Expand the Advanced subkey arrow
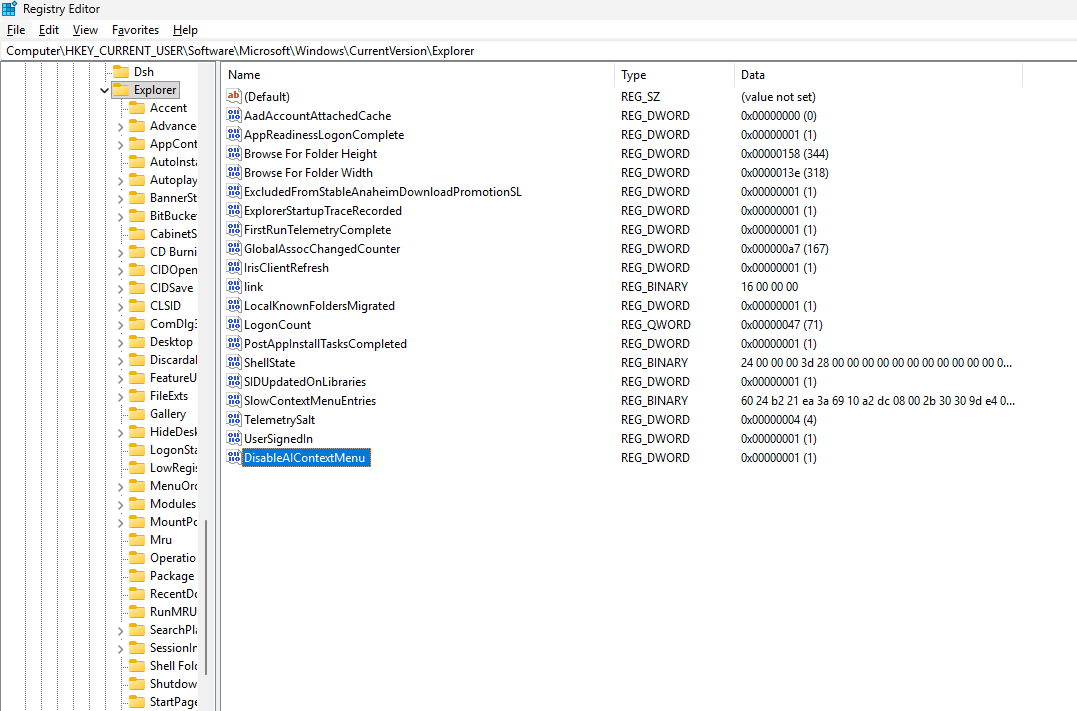1077x711 pixels. click(x=121, y=126)
